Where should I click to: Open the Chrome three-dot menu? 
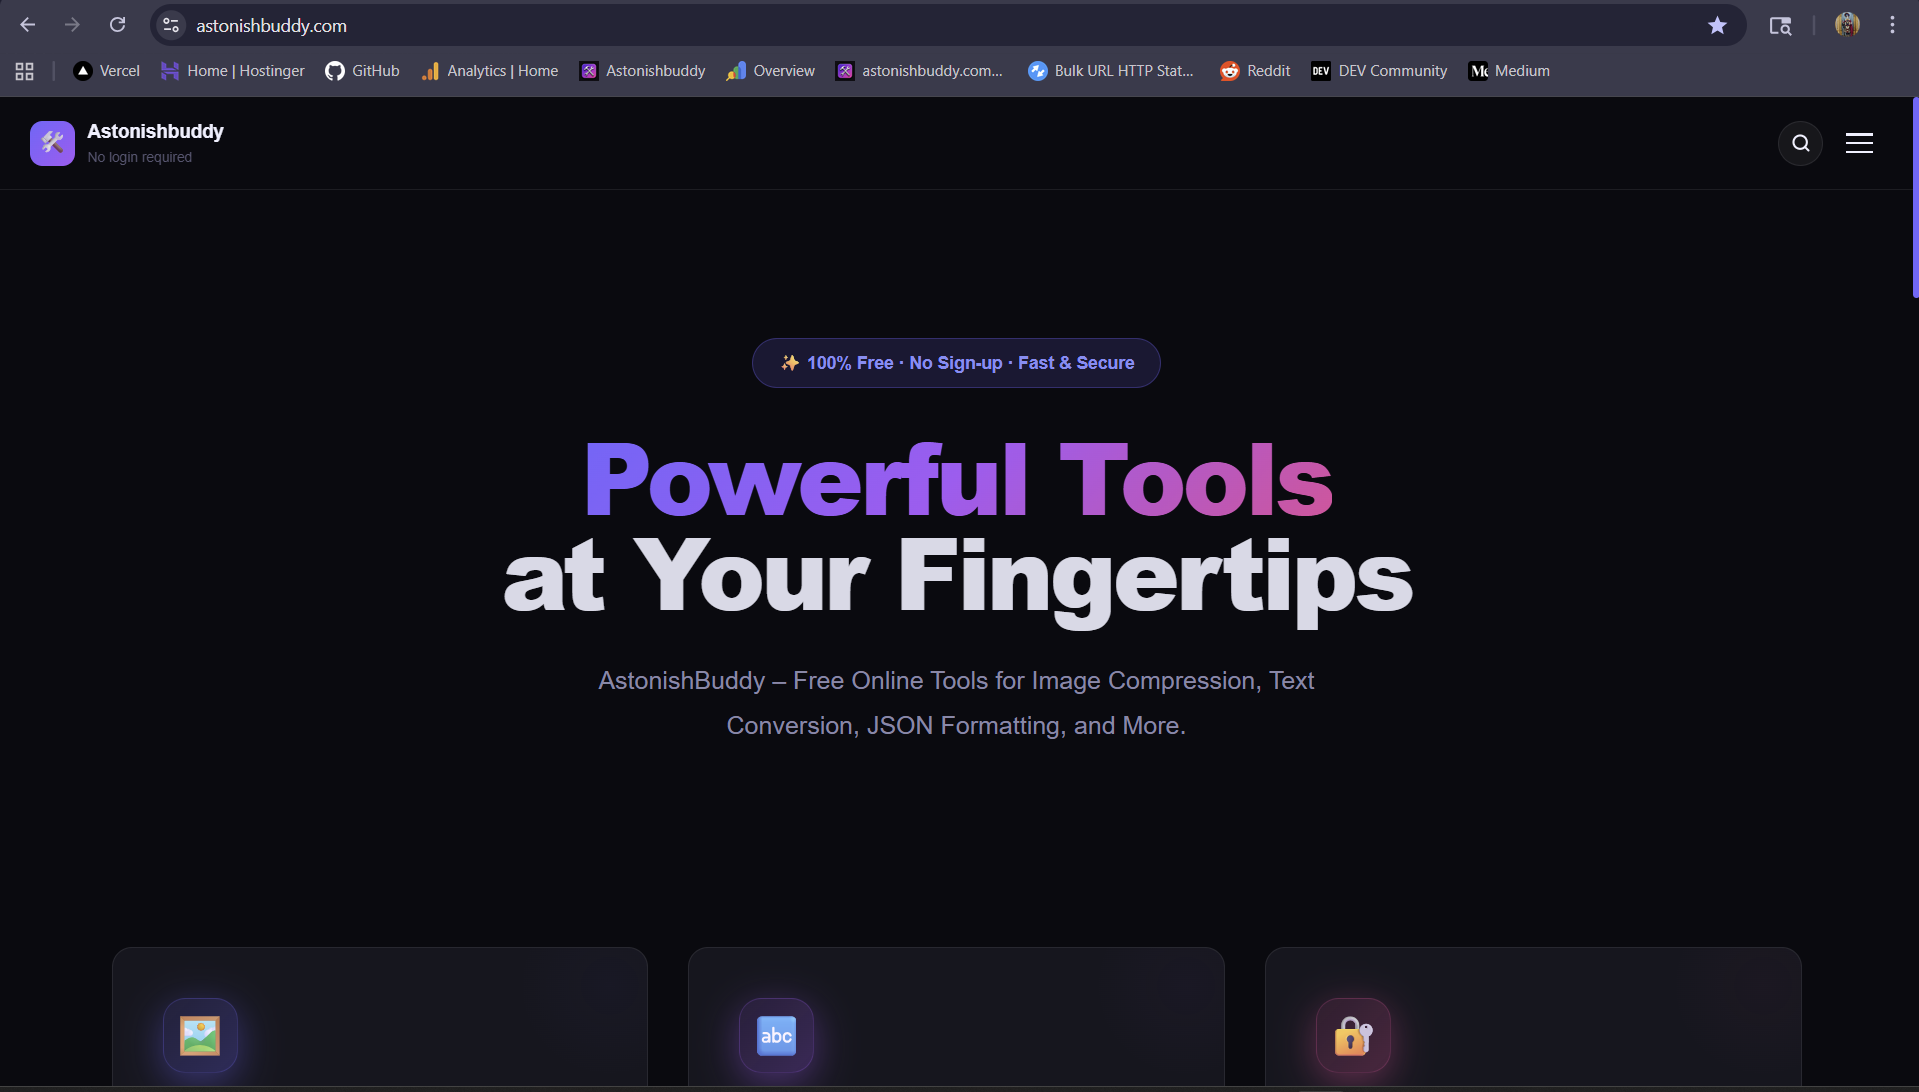click(x=1892, y=25)
